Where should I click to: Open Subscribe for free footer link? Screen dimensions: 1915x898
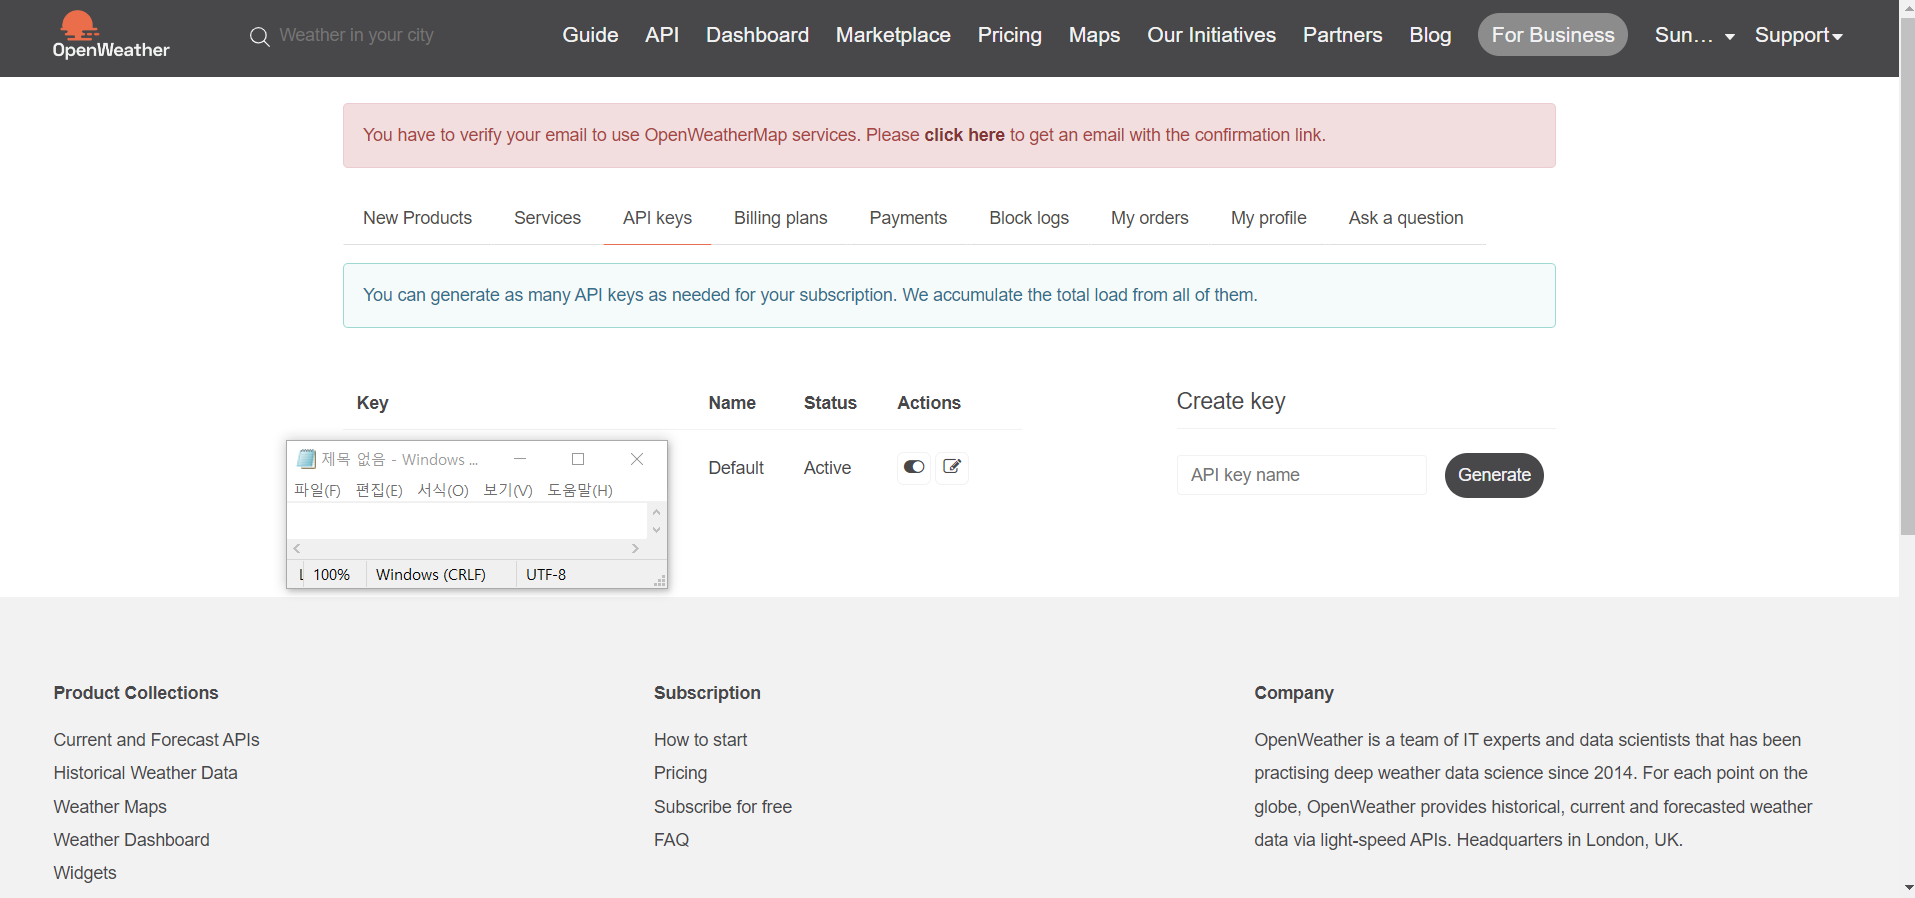point(722,807)
